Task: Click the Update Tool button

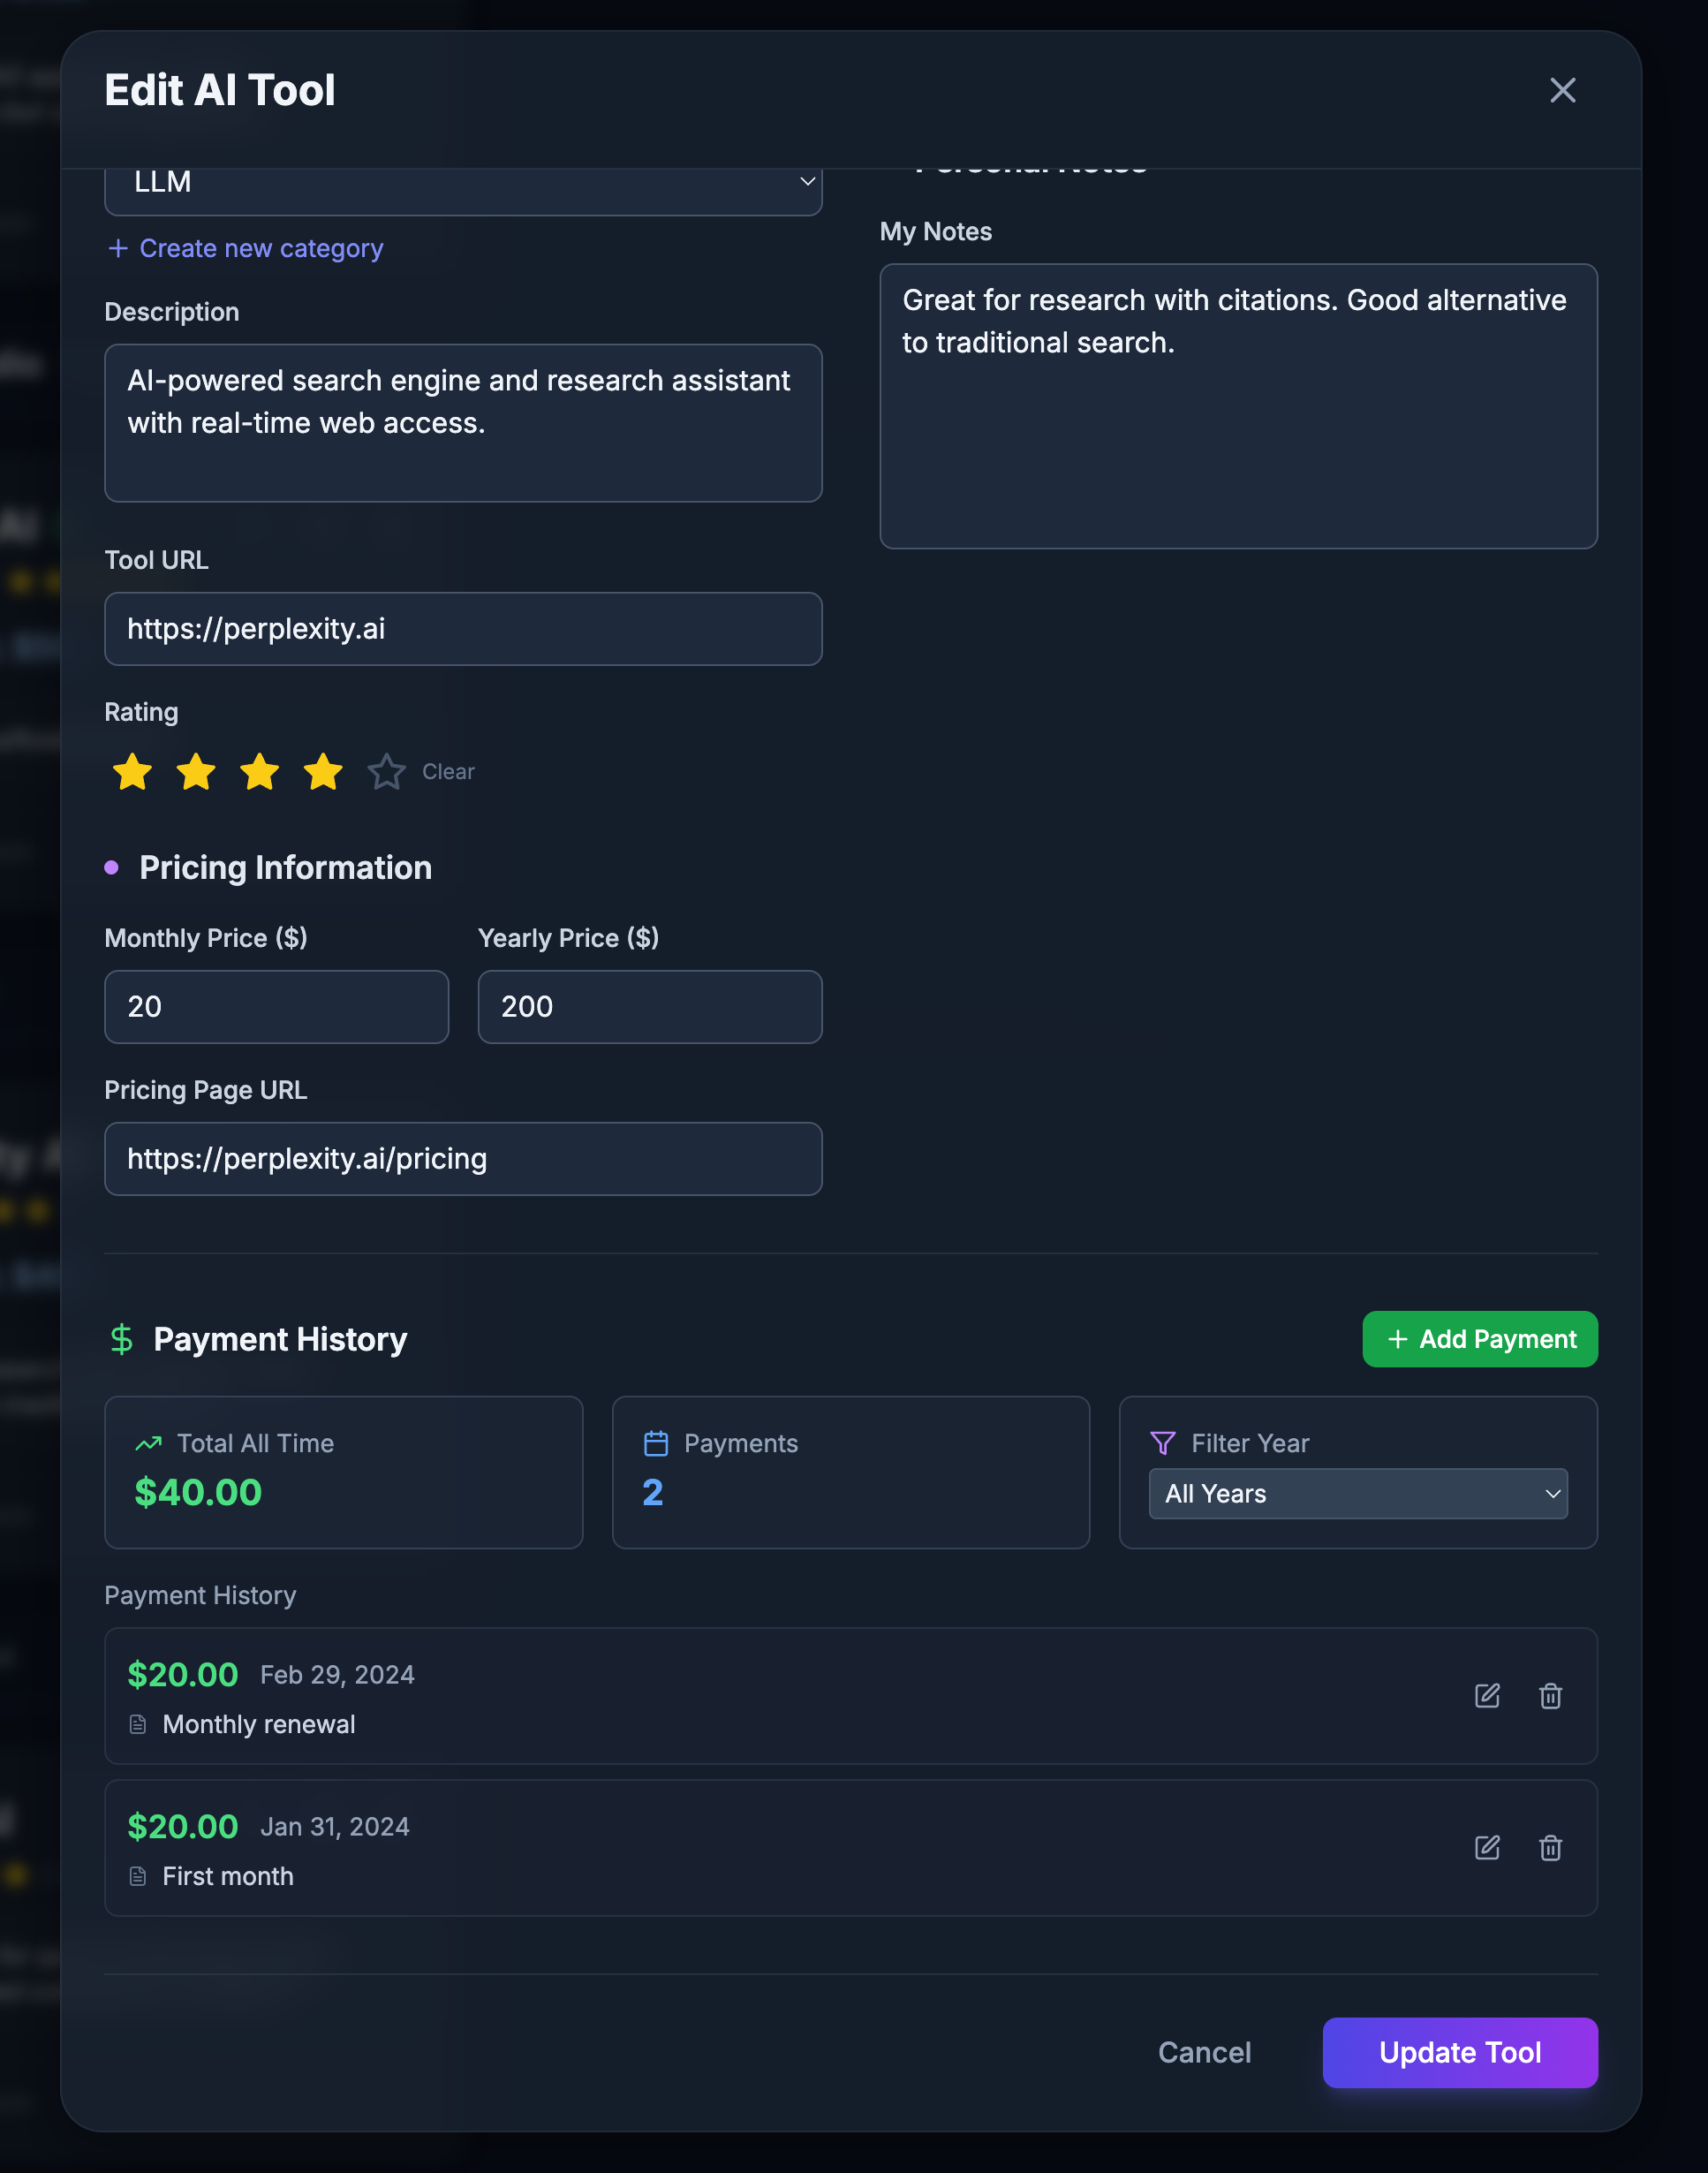Action: [x=1459, y=2052]
